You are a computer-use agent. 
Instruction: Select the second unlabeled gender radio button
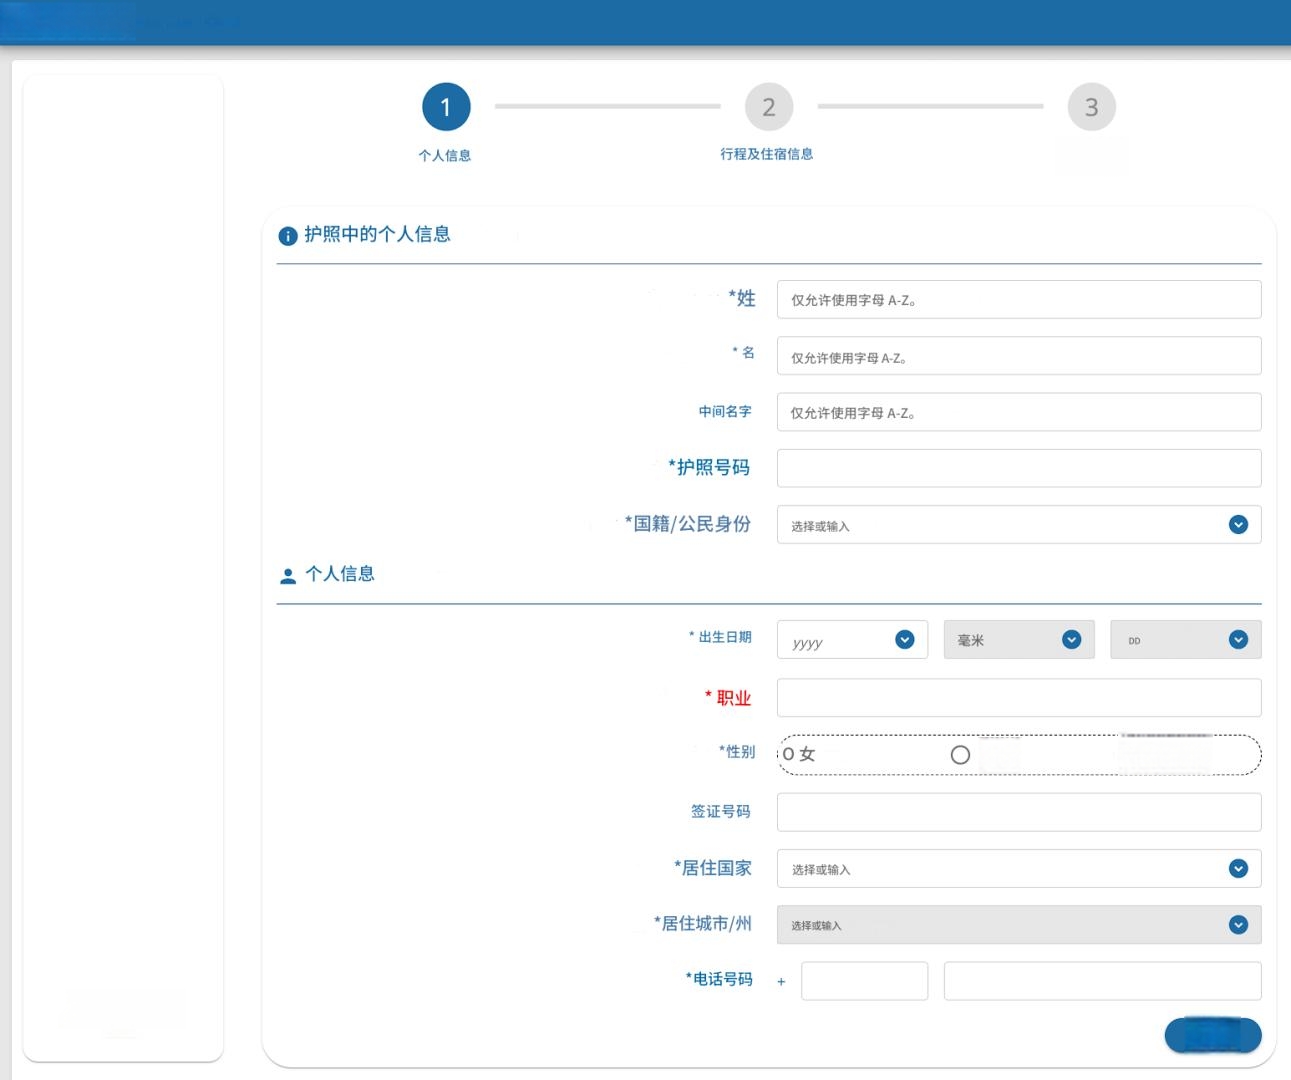coord(960,755)
